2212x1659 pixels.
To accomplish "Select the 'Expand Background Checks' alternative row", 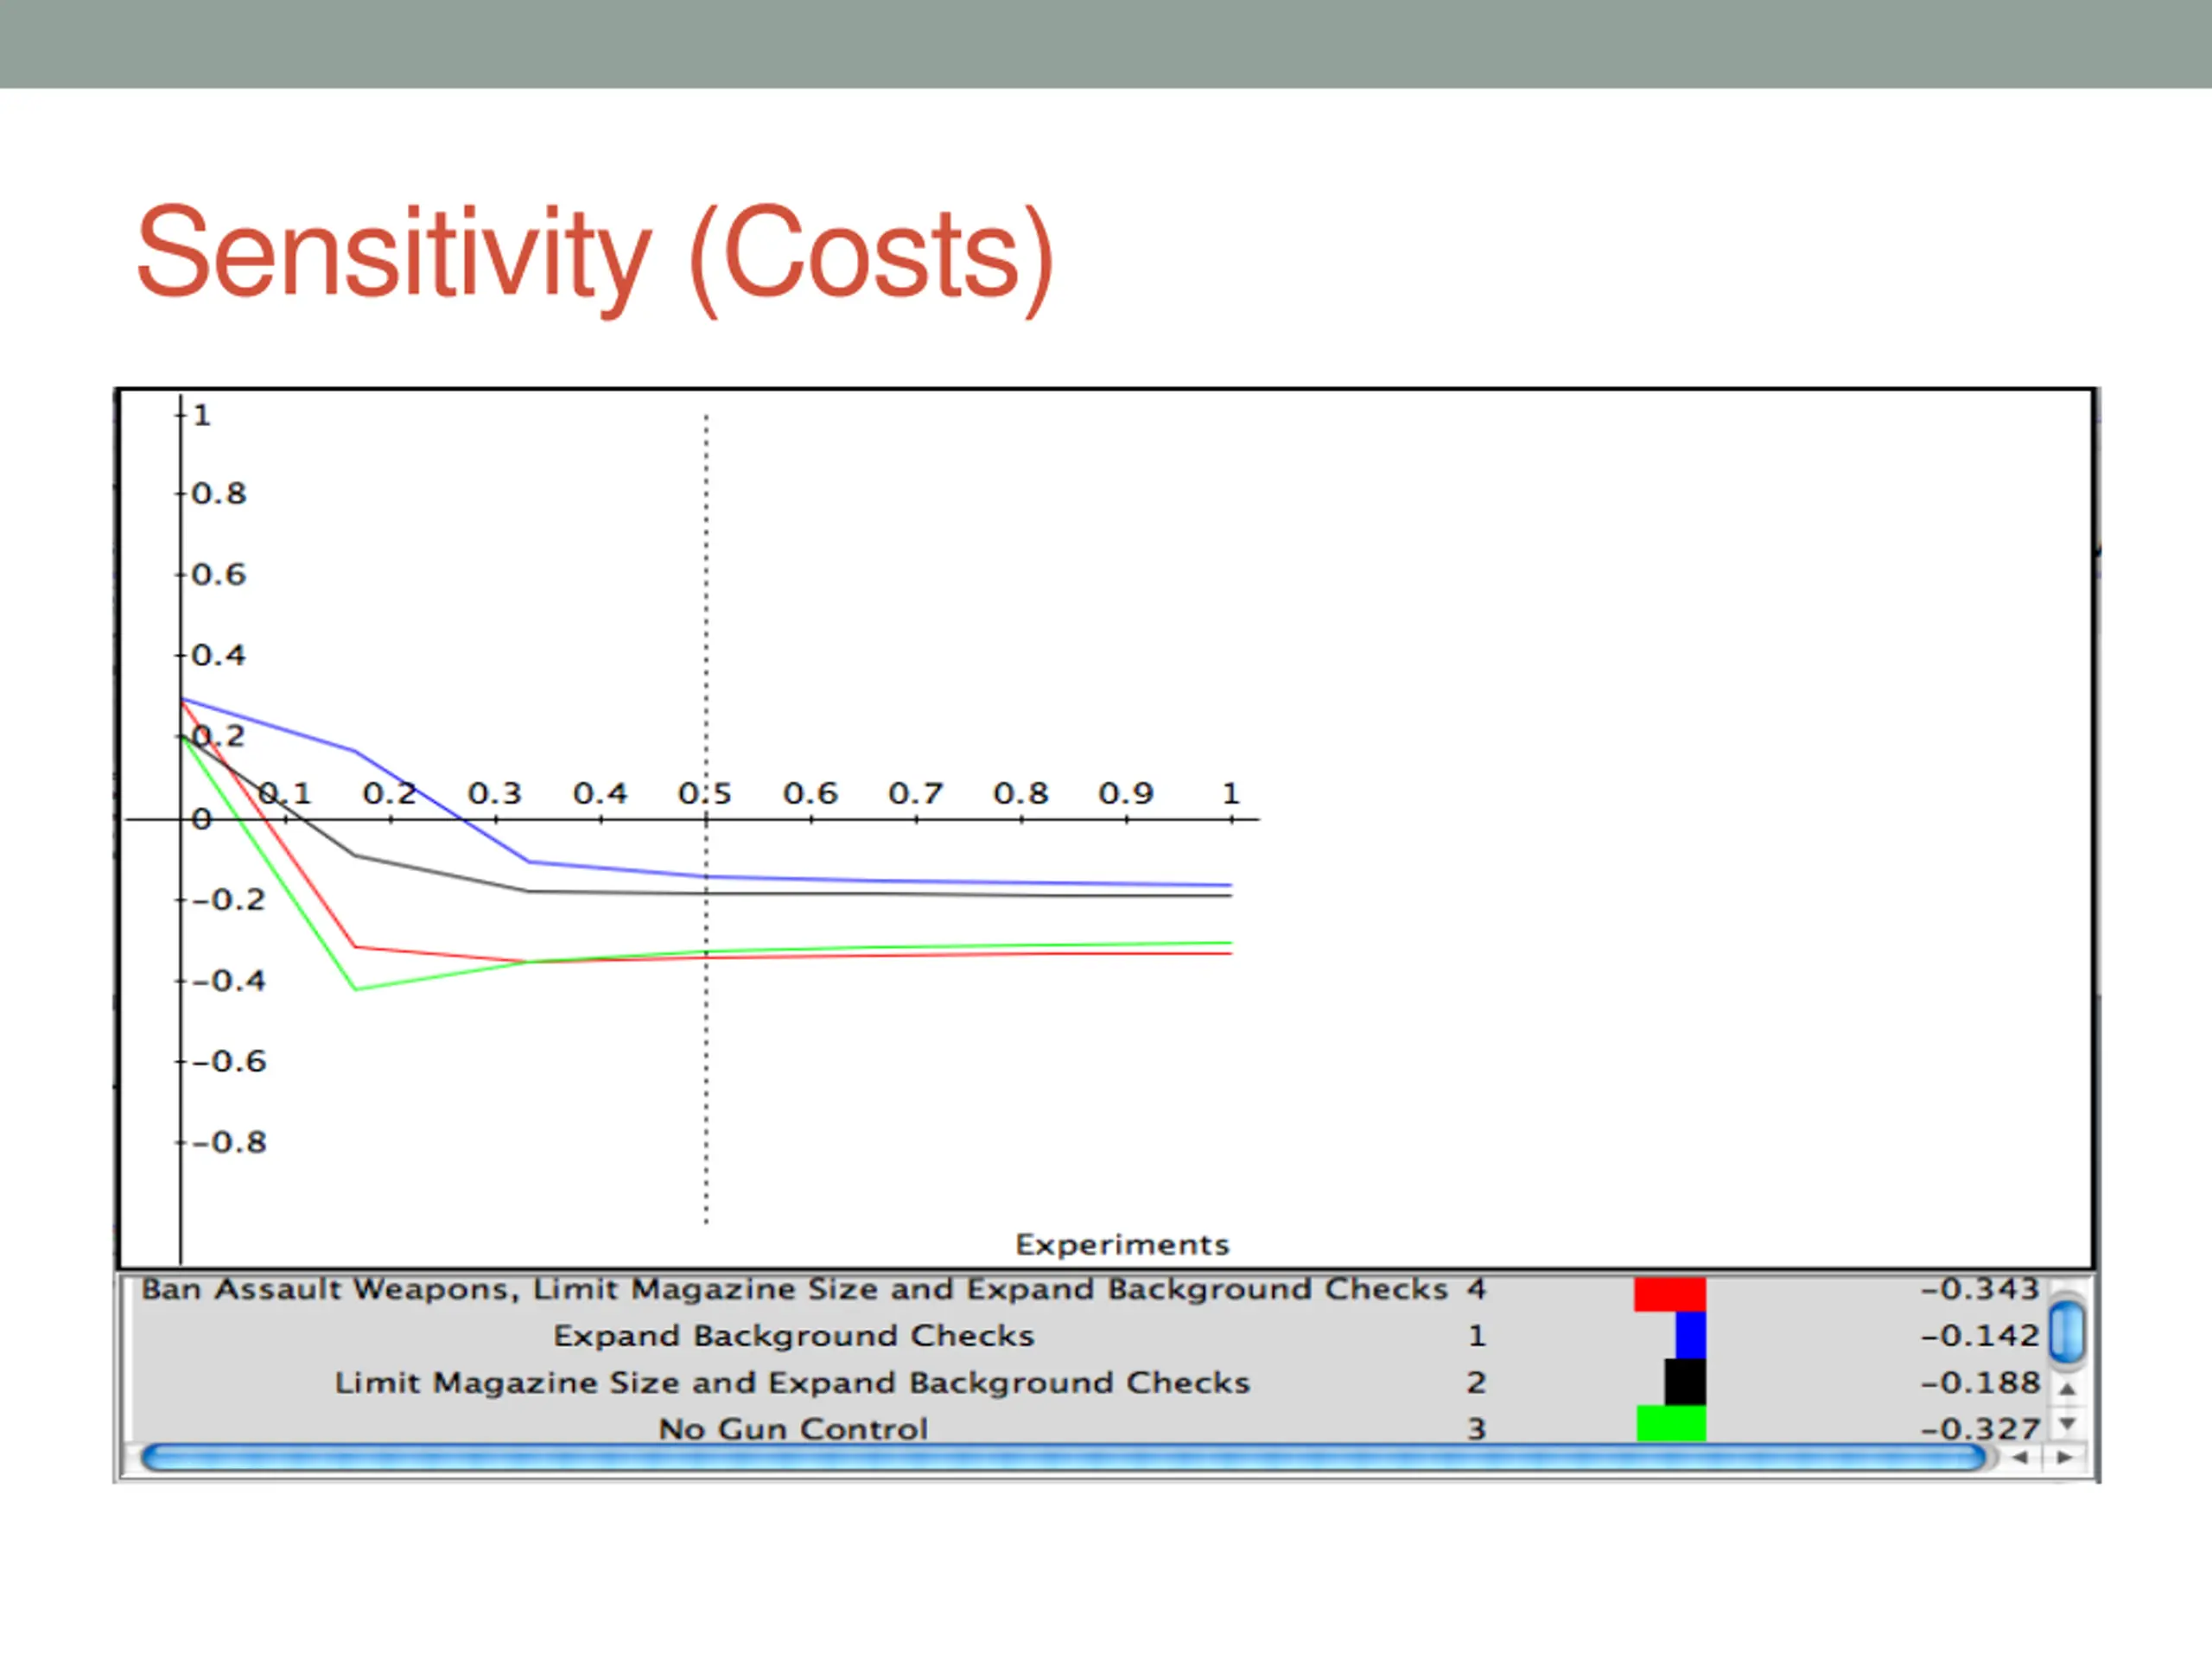I will [x=793, y=1336].
